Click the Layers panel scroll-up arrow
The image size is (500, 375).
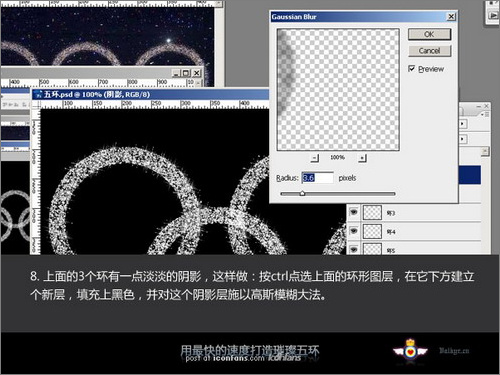click(485, 152)
